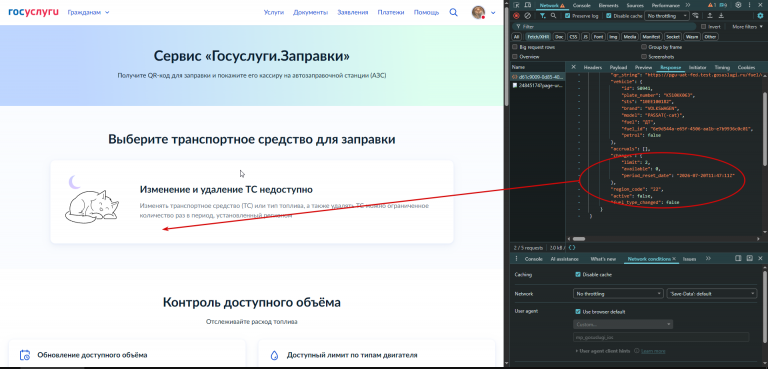Select the Fetch/XHR filter button
The image size is (768, 369).
[x=538, y=37]
